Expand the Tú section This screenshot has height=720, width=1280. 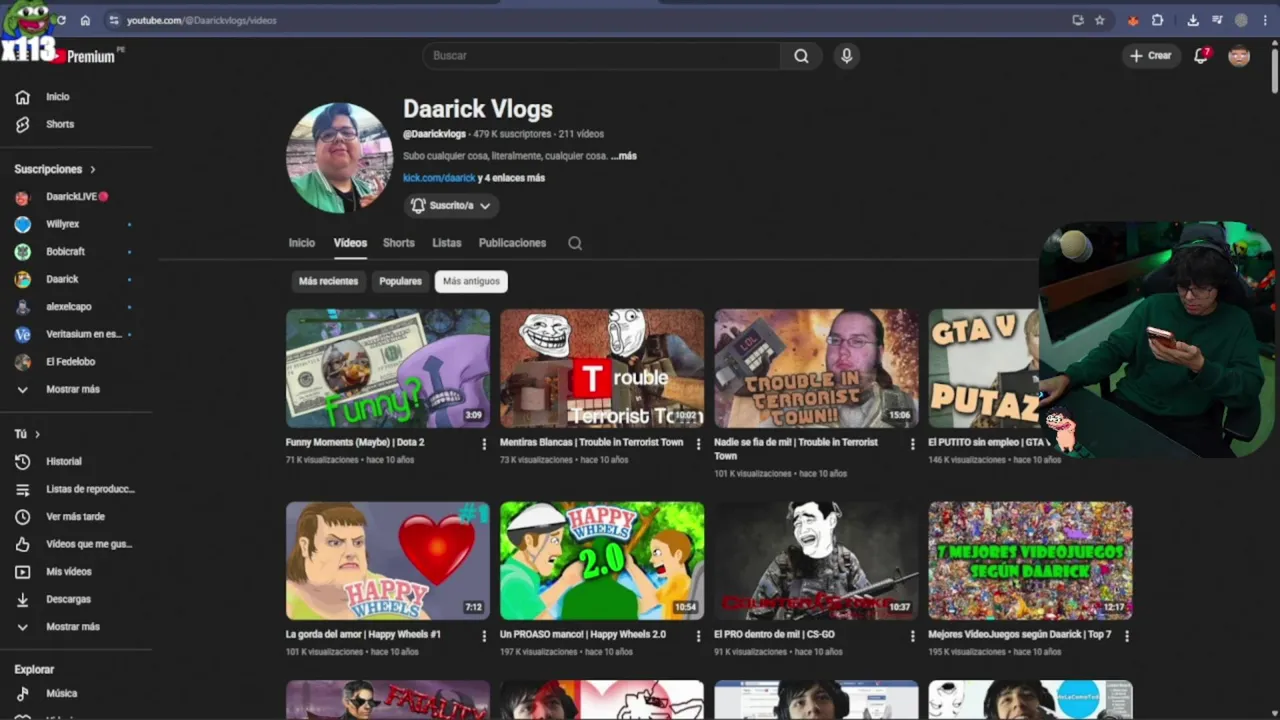point(27,434)
